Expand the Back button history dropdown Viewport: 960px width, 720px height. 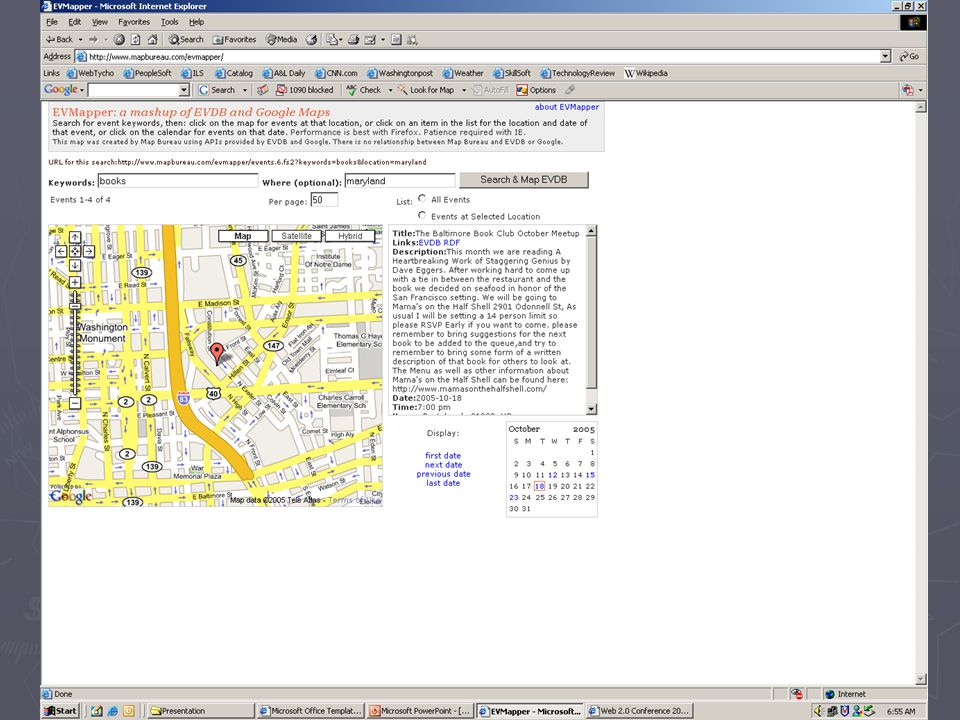(80, 40)
